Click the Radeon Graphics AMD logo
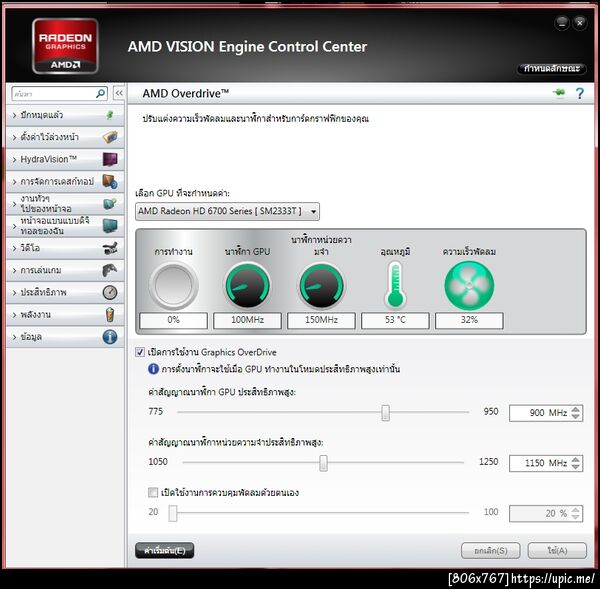The image size is (600, 589). (x=65, y=46)
